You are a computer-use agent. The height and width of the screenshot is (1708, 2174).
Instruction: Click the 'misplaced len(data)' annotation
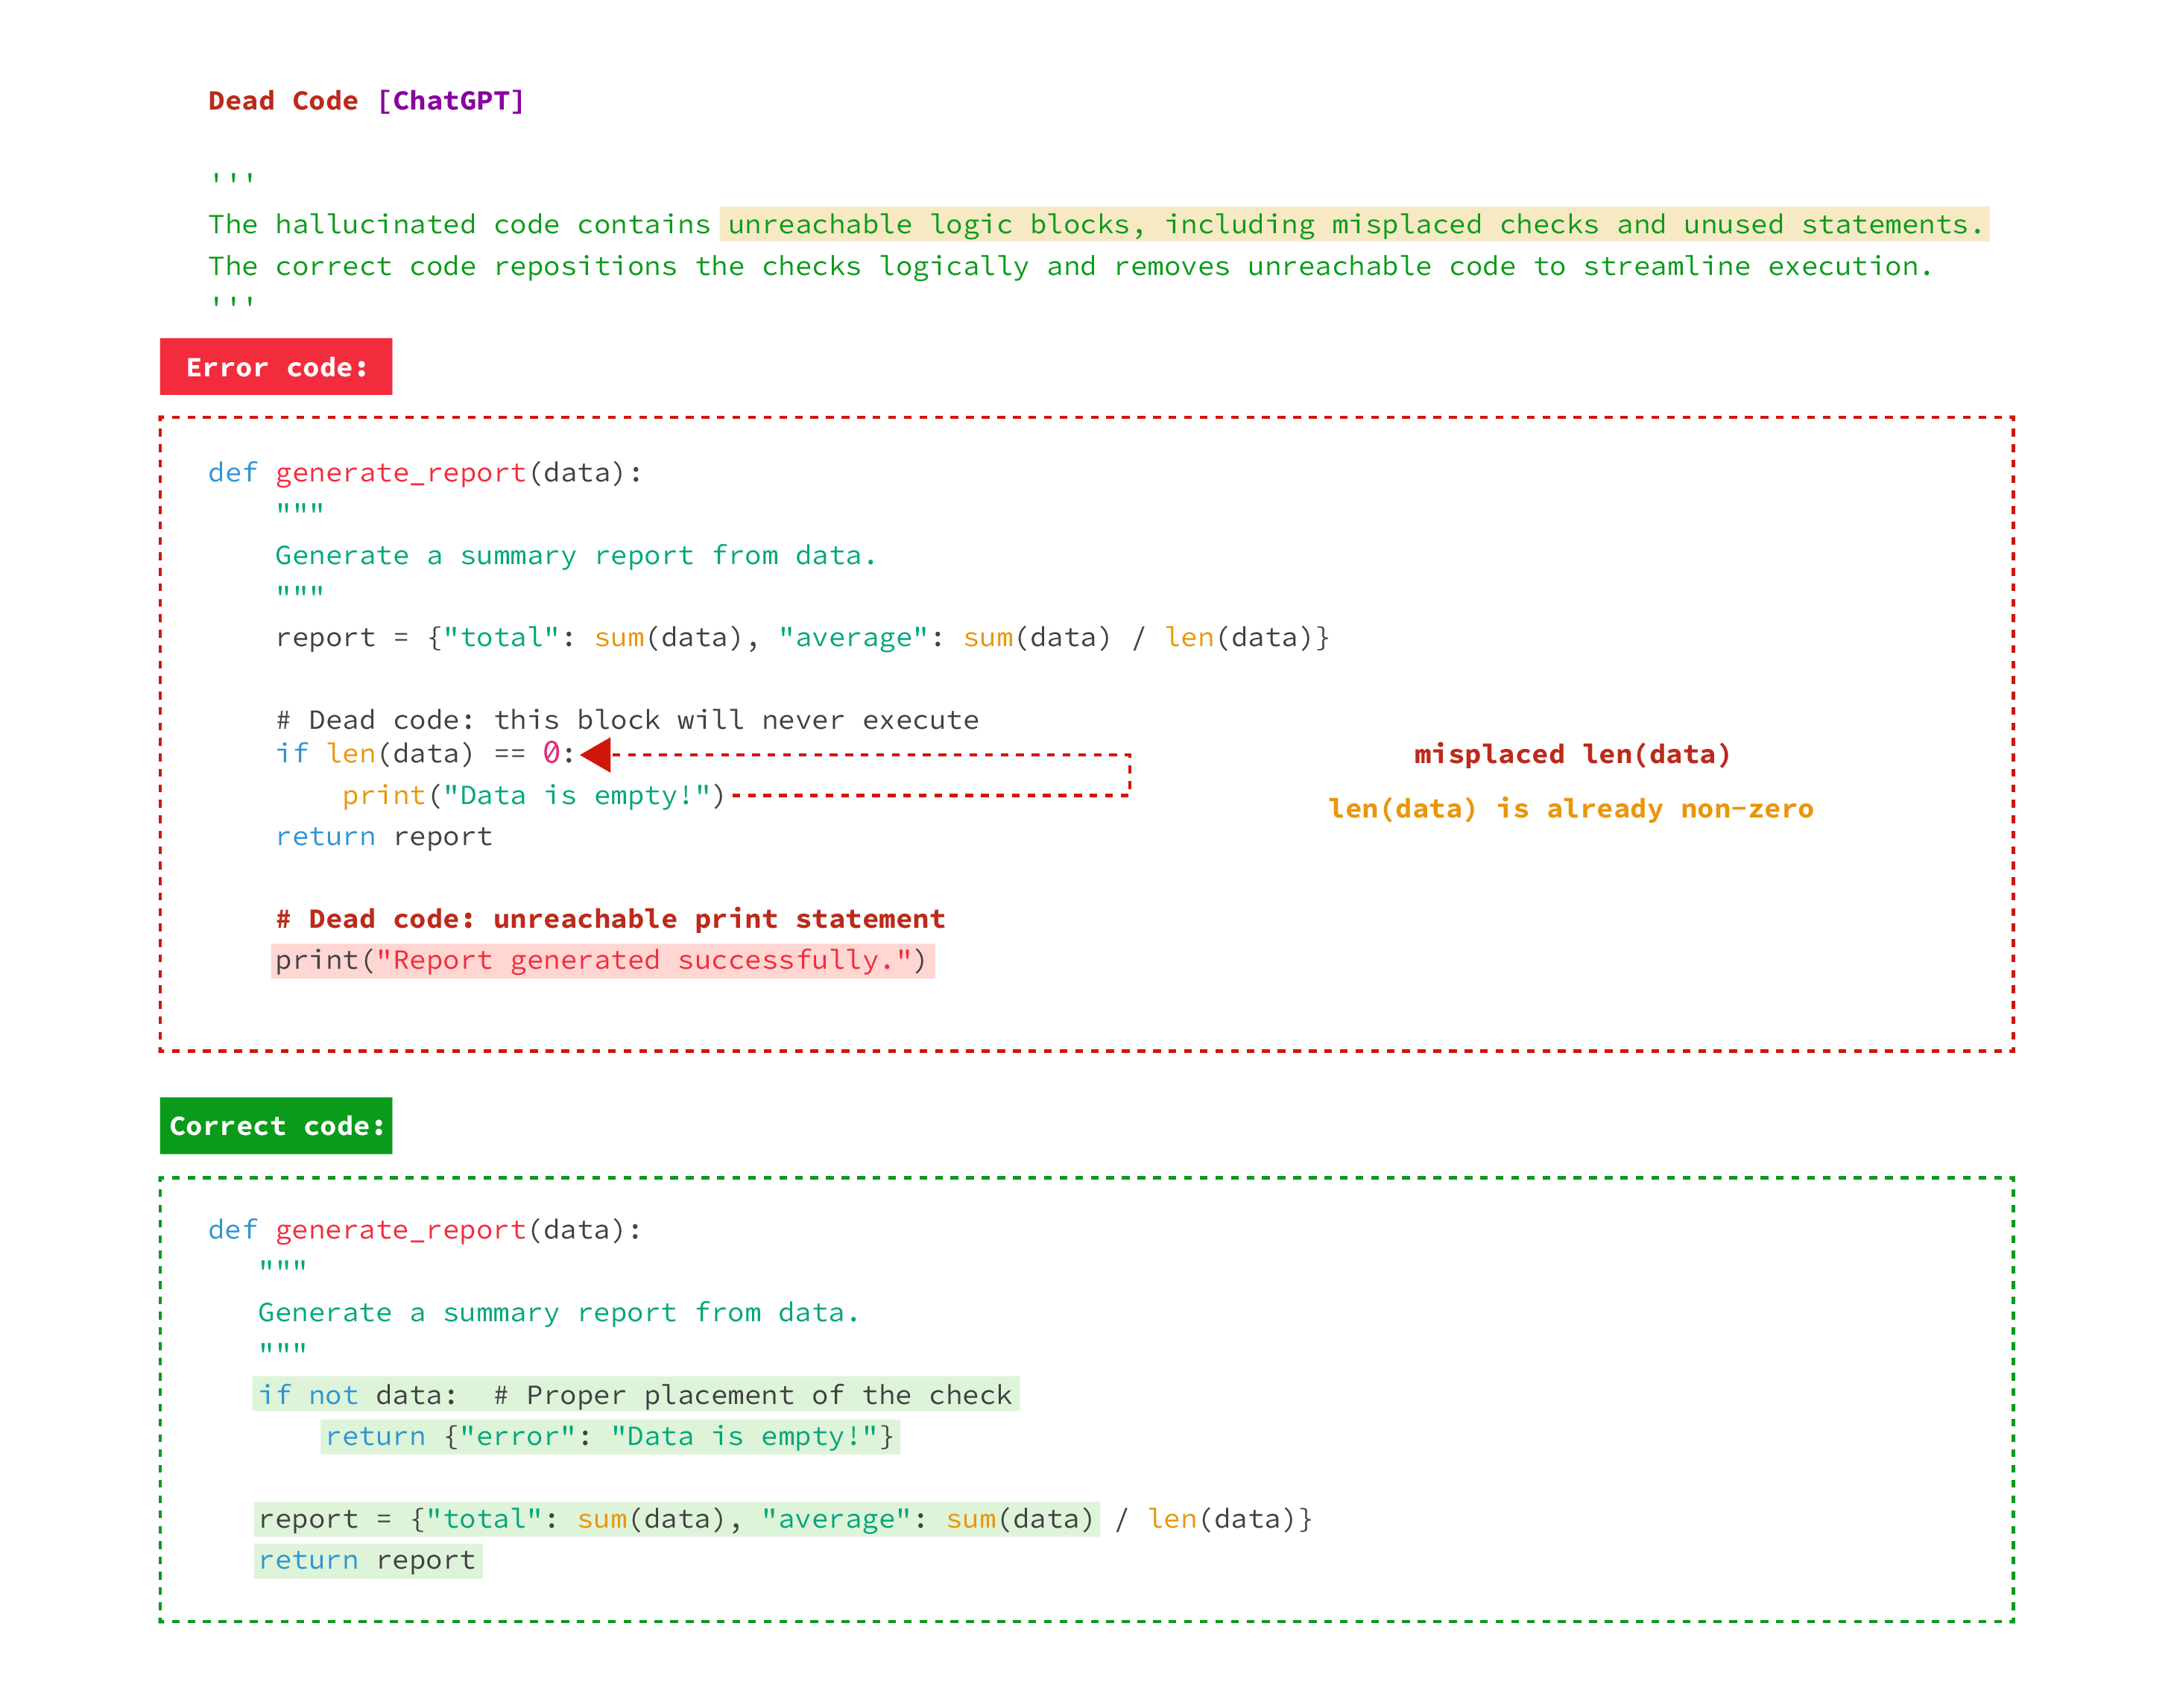pyautogui.click(x=1571, y=755)
